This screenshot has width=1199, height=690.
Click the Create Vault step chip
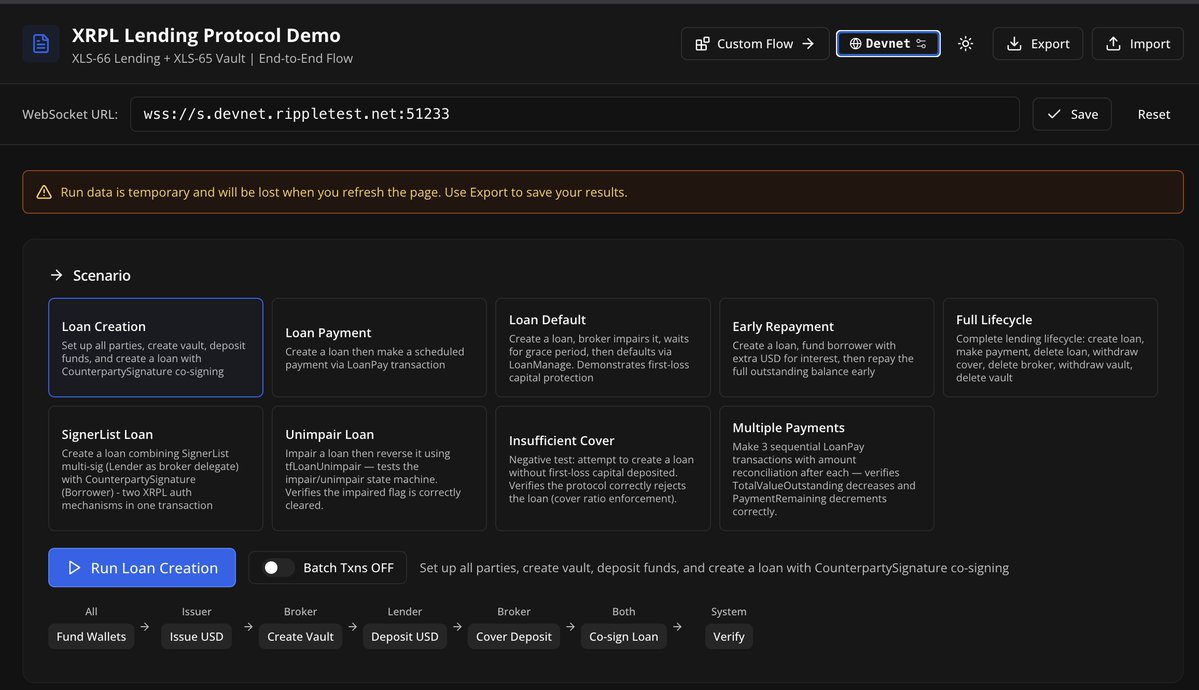pyautogui.click(x=301, y=636)
